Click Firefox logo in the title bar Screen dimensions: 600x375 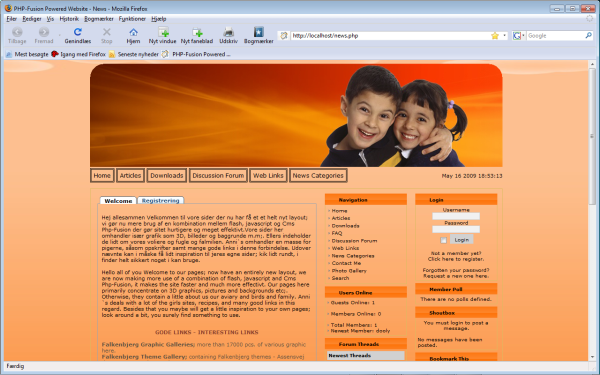[8, 8]
